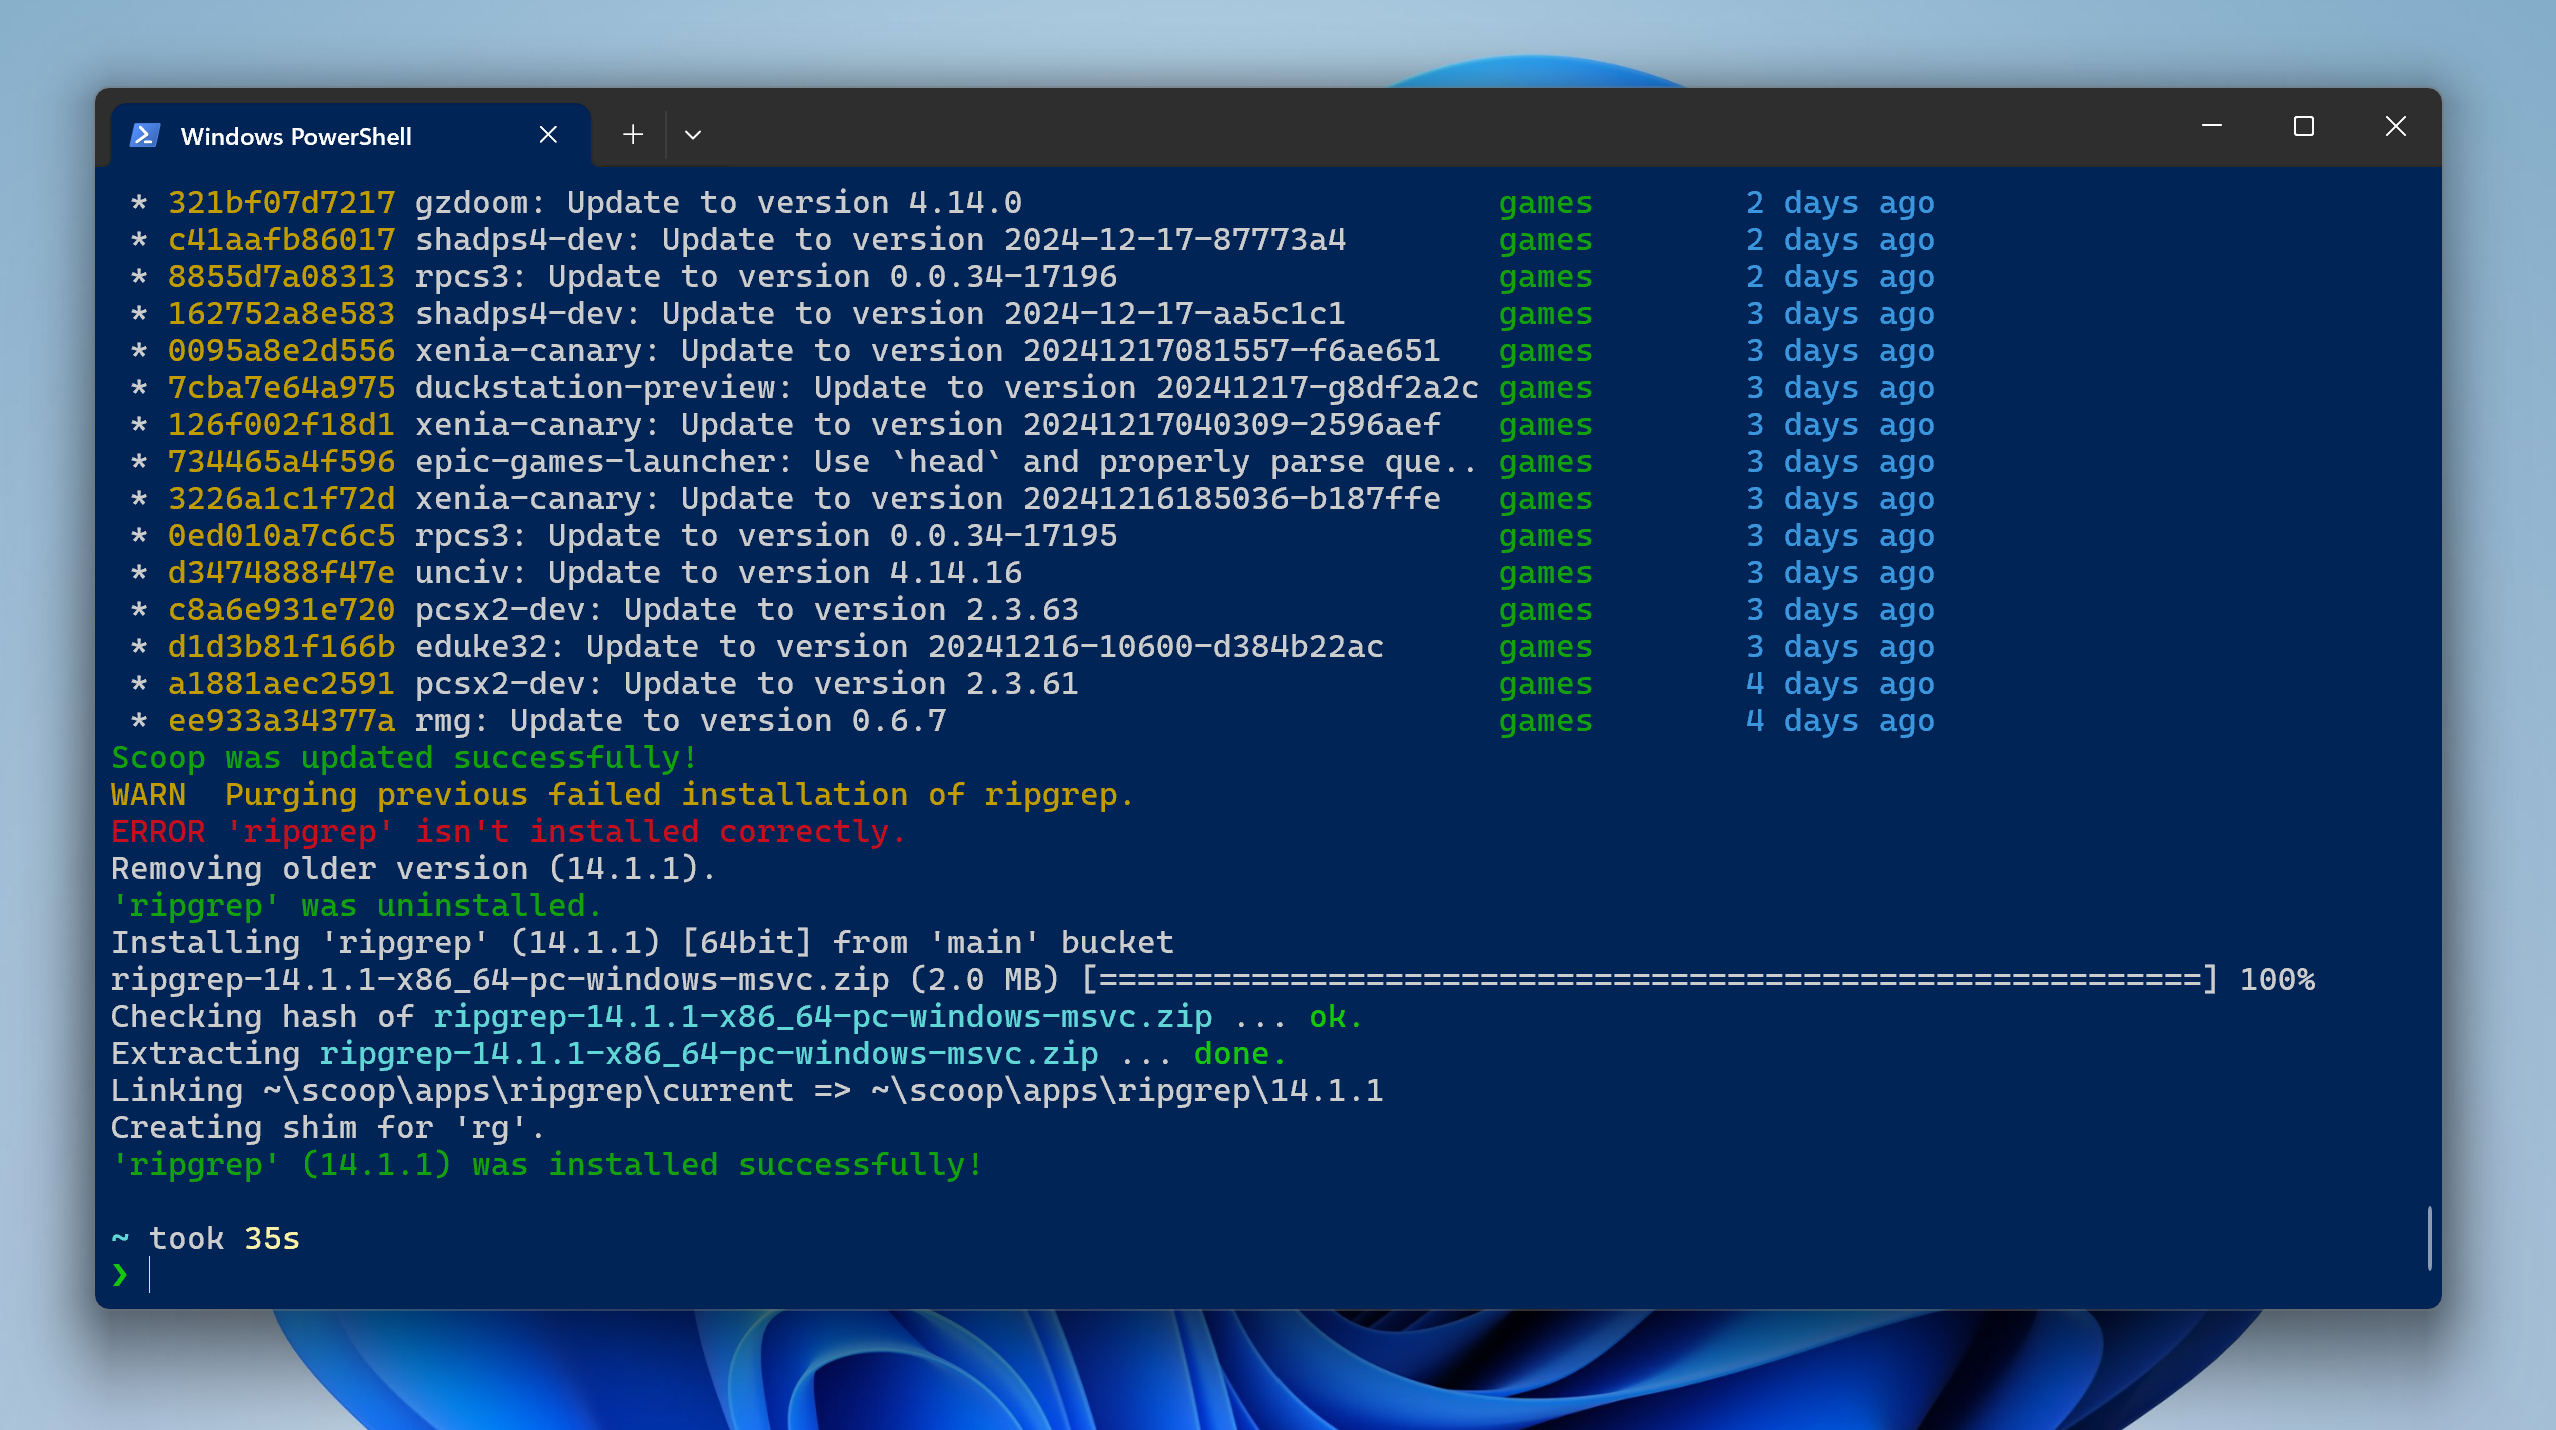2556x1430 pixels.
Task: Click the 'took 35s' duration text
Action: (x=224, y=1239)
